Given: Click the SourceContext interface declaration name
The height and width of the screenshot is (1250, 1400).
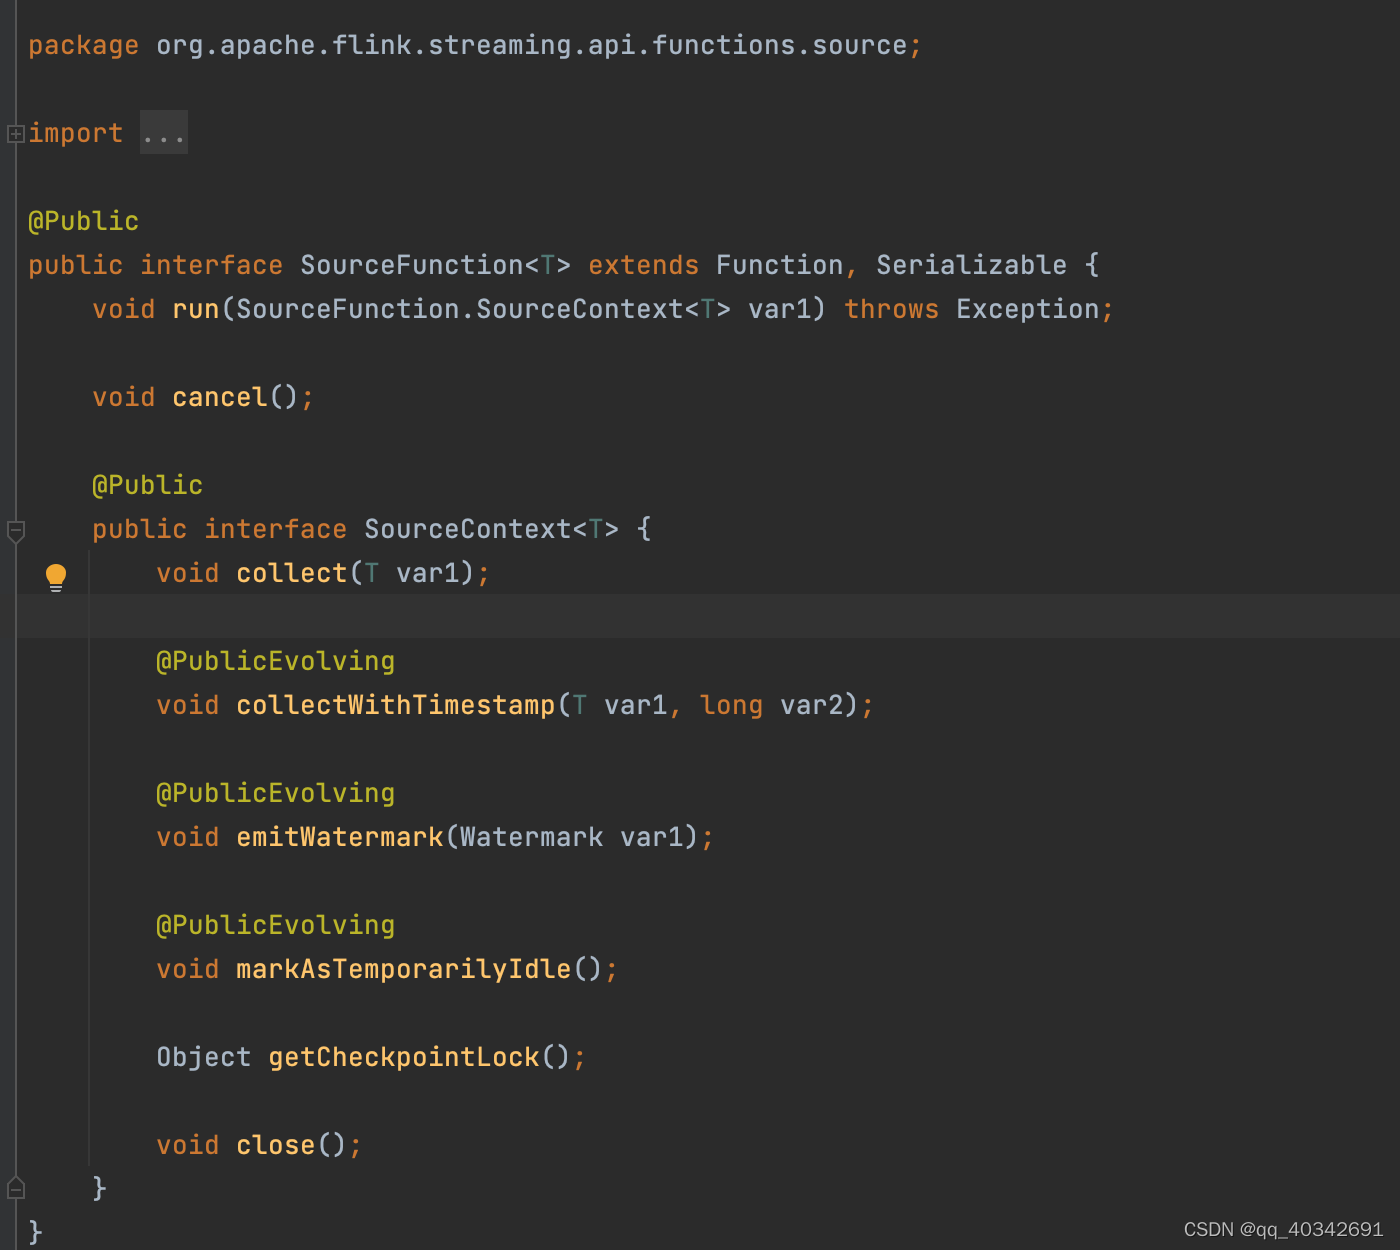Looking at the screenshot, I should 467,529.
